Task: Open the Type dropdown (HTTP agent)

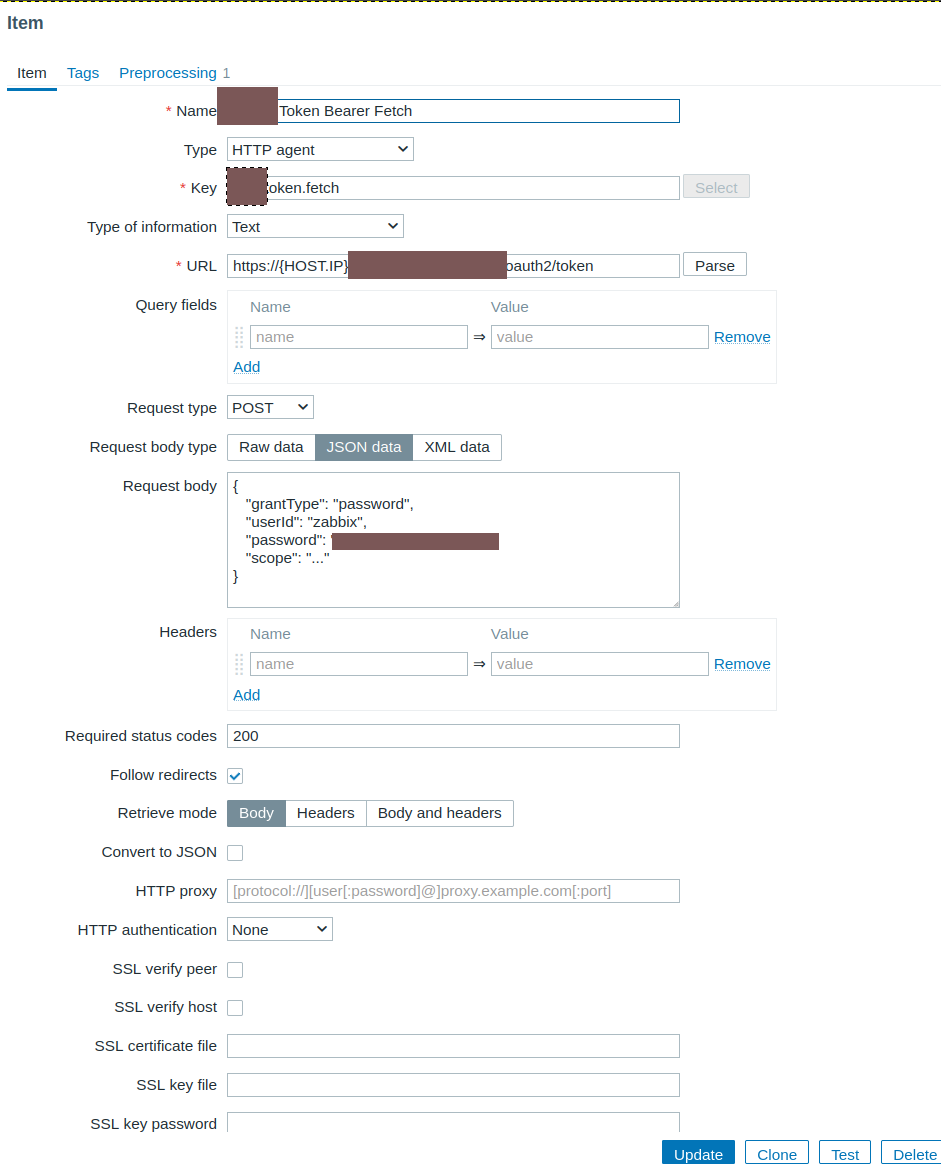Action: coord(320,150)
